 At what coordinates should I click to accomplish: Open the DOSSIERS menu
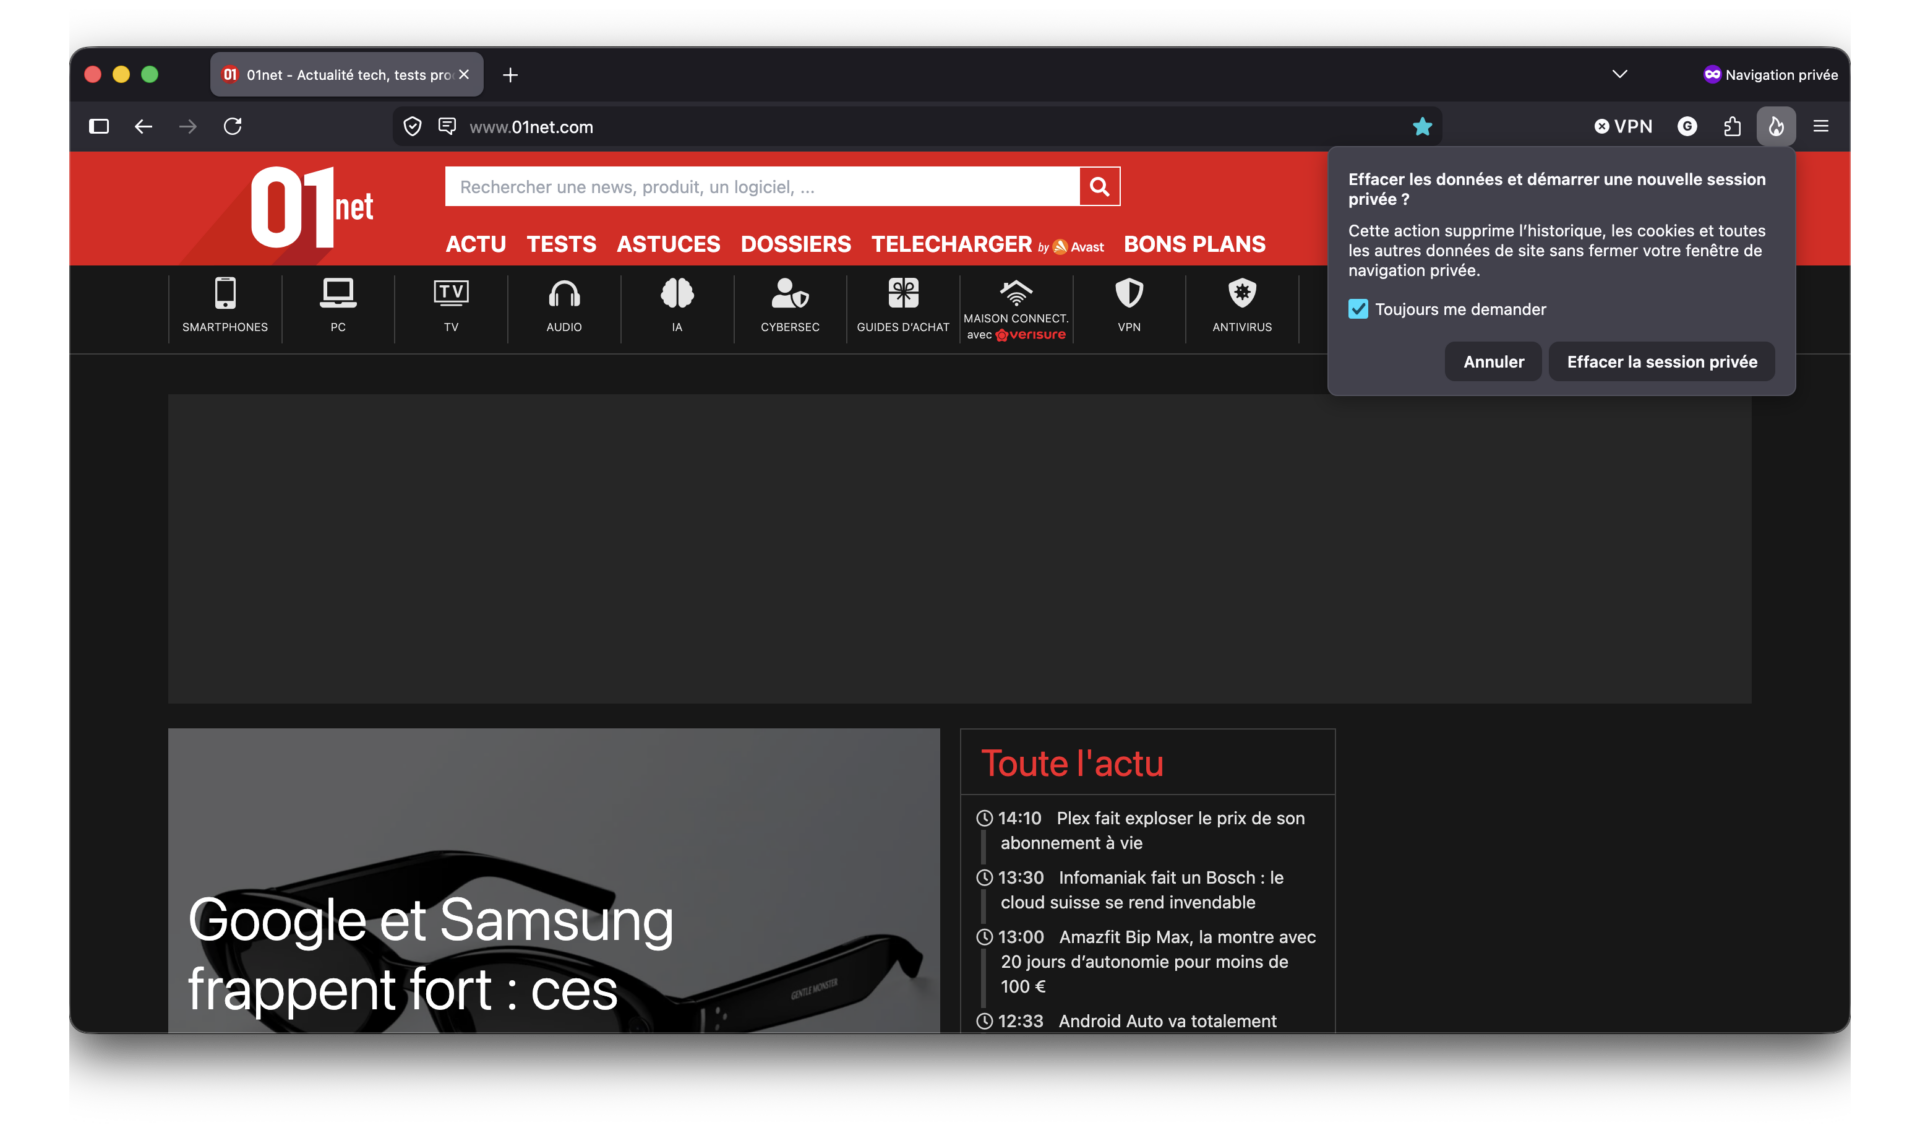click(796, 244)
